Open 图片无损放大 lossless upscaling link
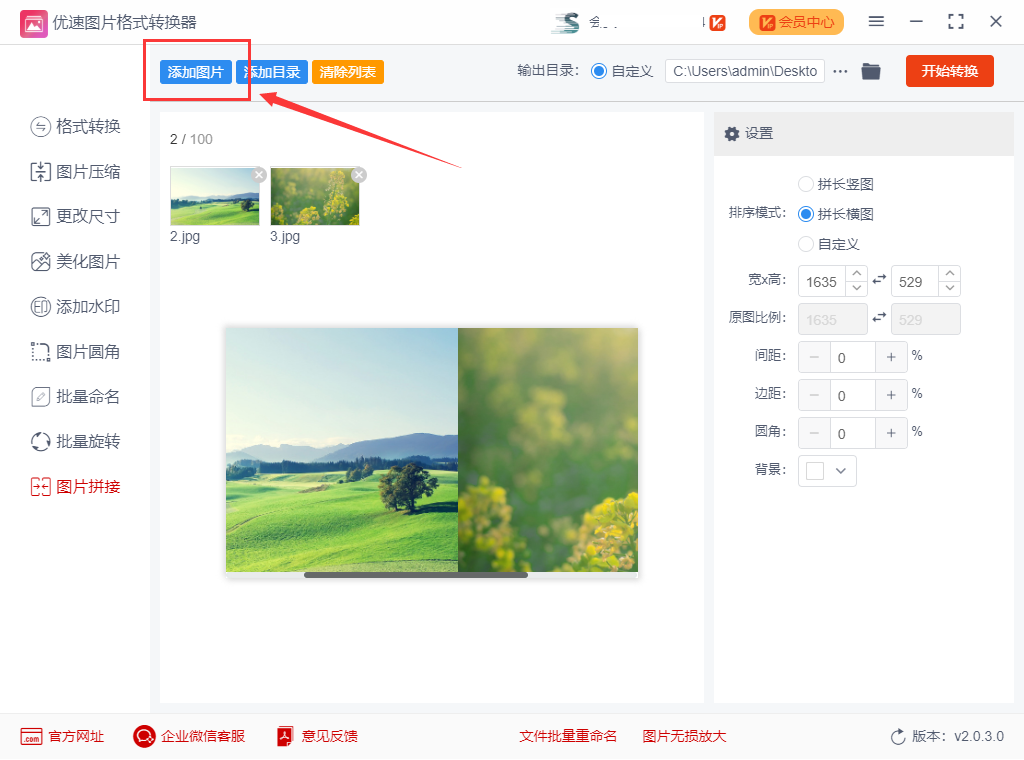 [684, 736]
